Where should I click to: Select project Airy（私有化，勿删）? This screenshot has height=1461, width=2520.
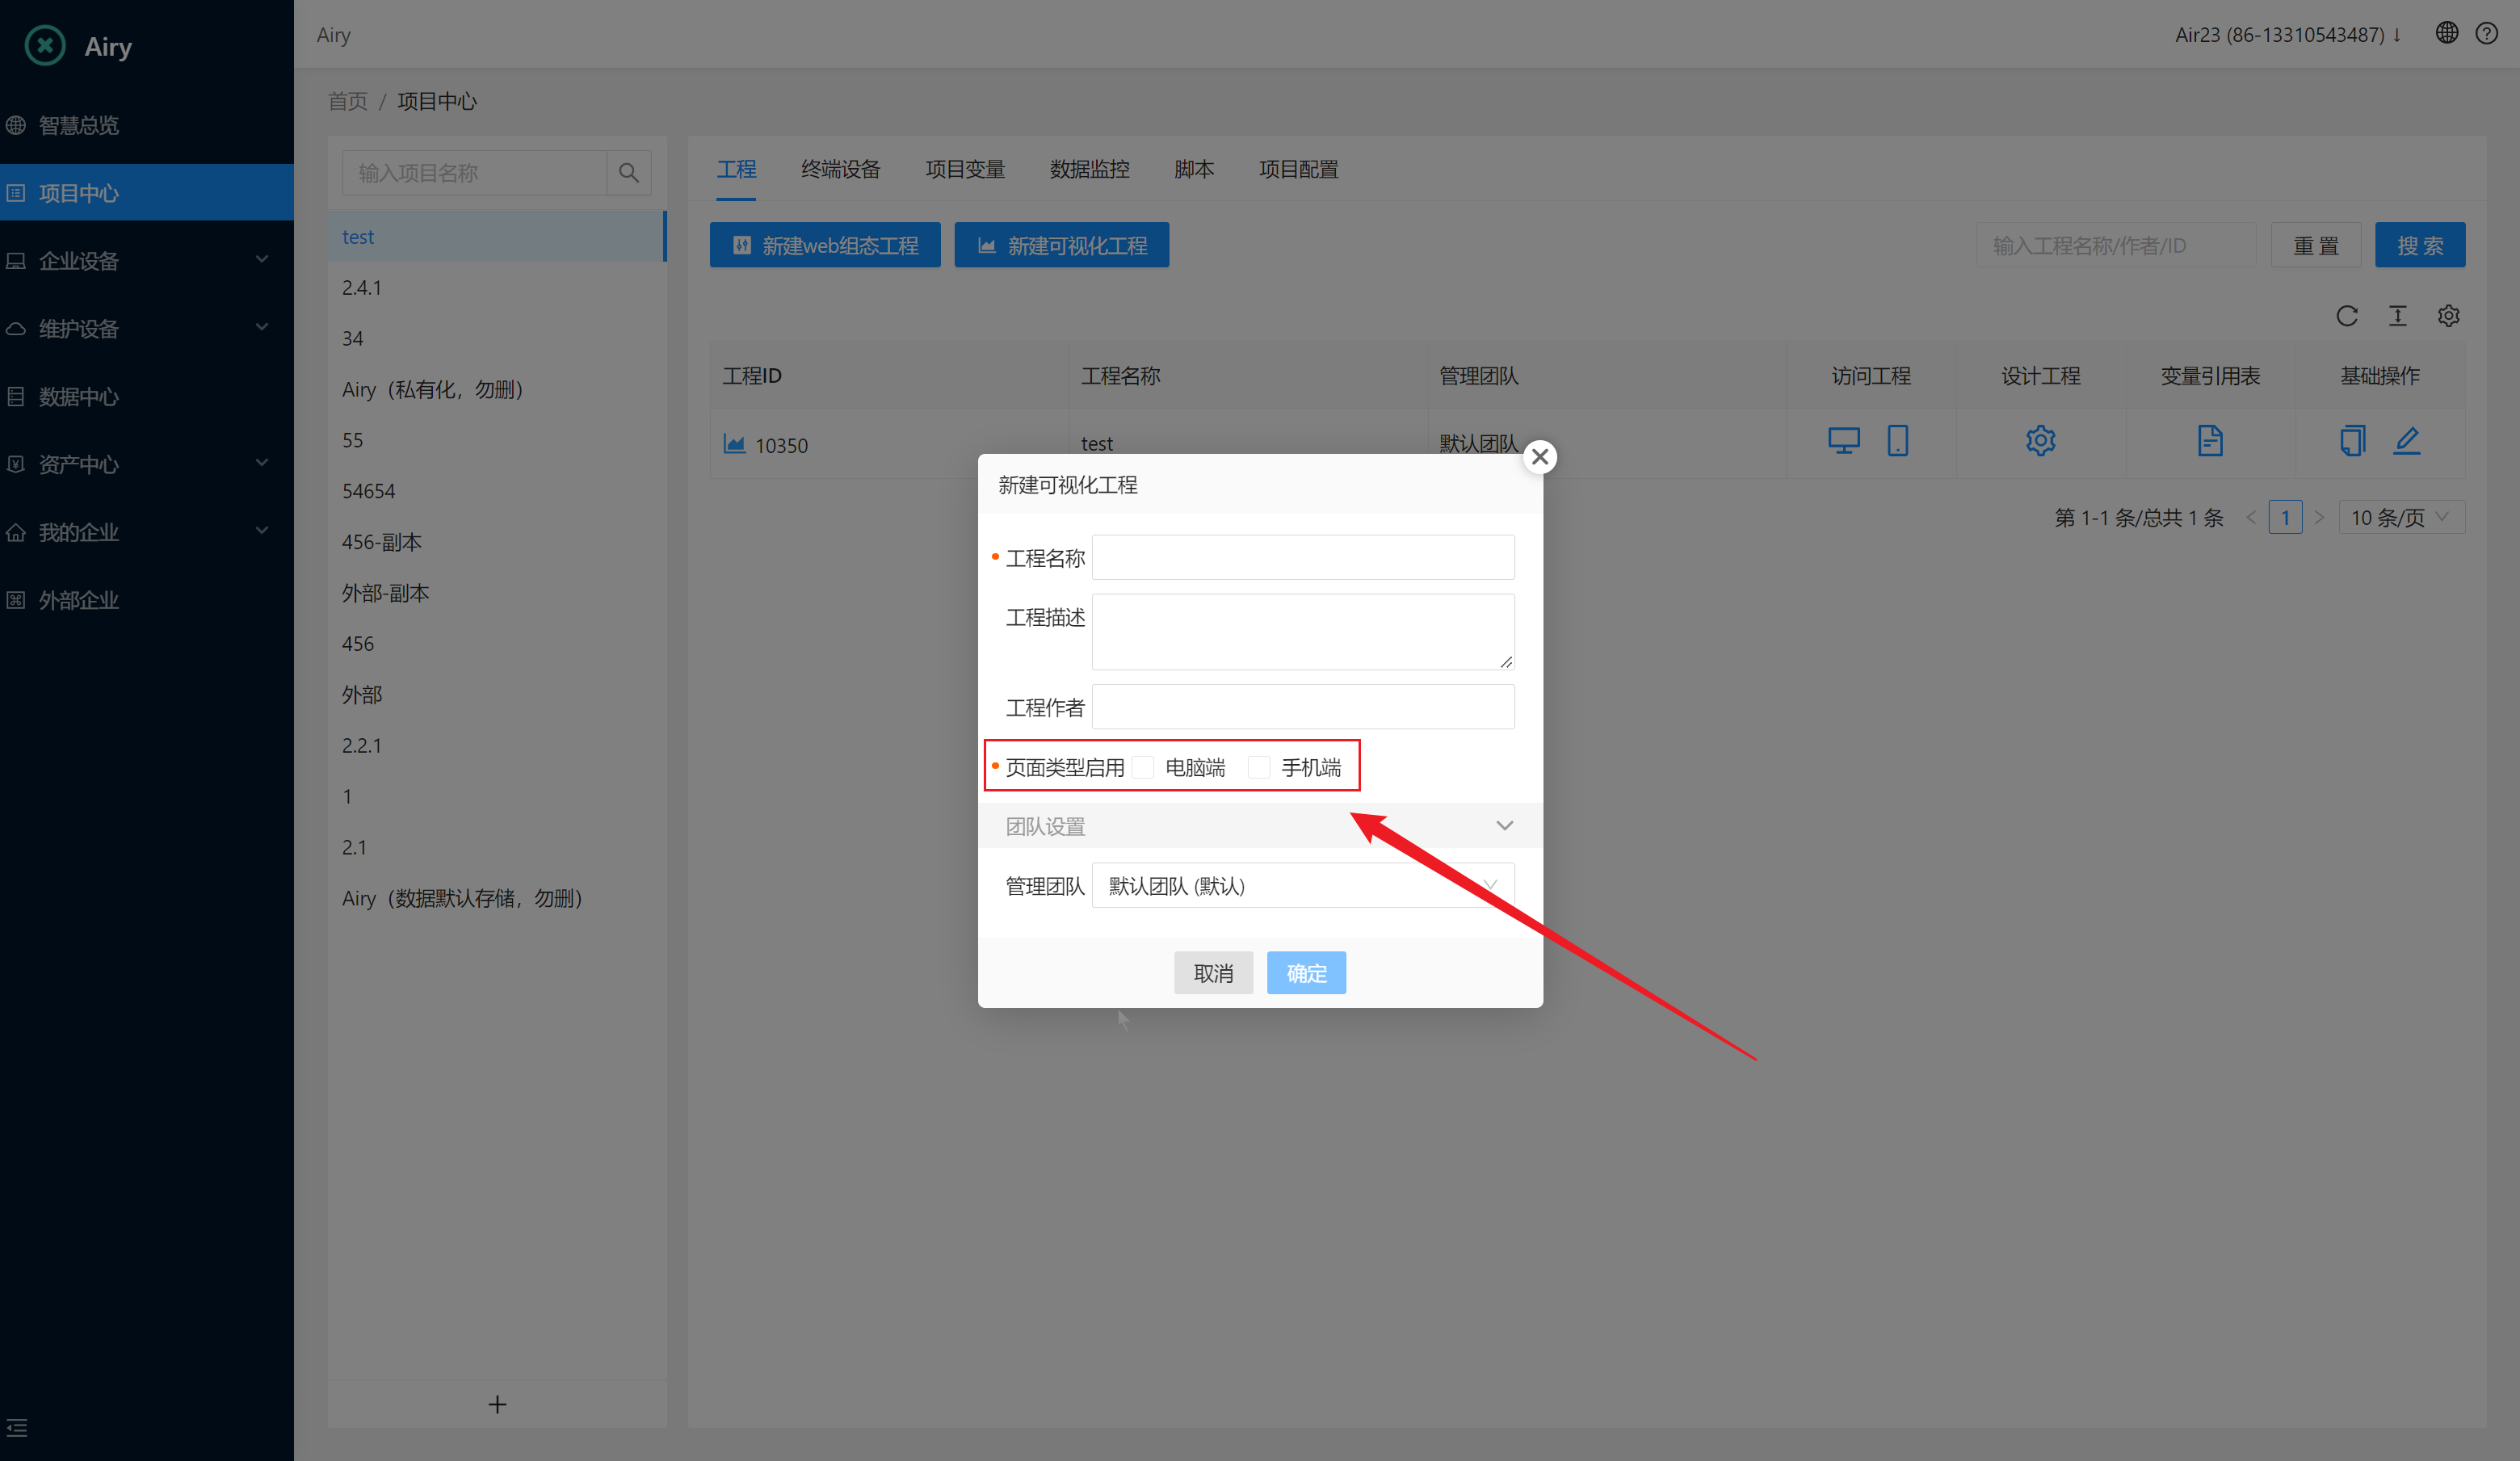[496, 389]
